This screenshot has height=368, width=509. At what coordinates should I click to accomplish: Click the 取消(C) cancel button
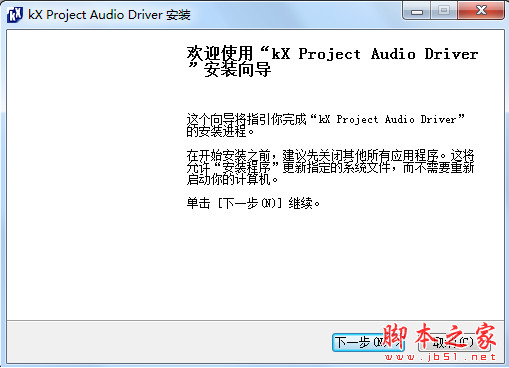click(x=454, y=342)
